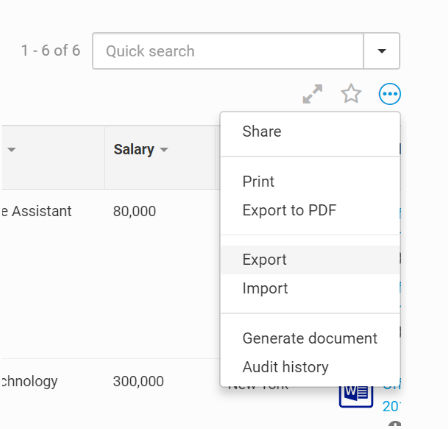This screenshot has width=448, height=429.
Task: Click the 80,000 salary cell
Action: tap(134, 211)
